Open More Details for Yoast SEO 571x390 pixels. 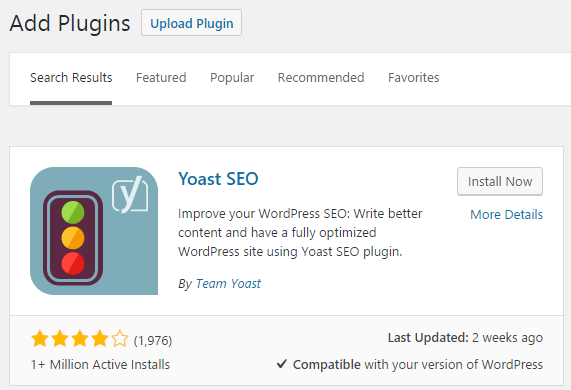[x=507, y=214]
